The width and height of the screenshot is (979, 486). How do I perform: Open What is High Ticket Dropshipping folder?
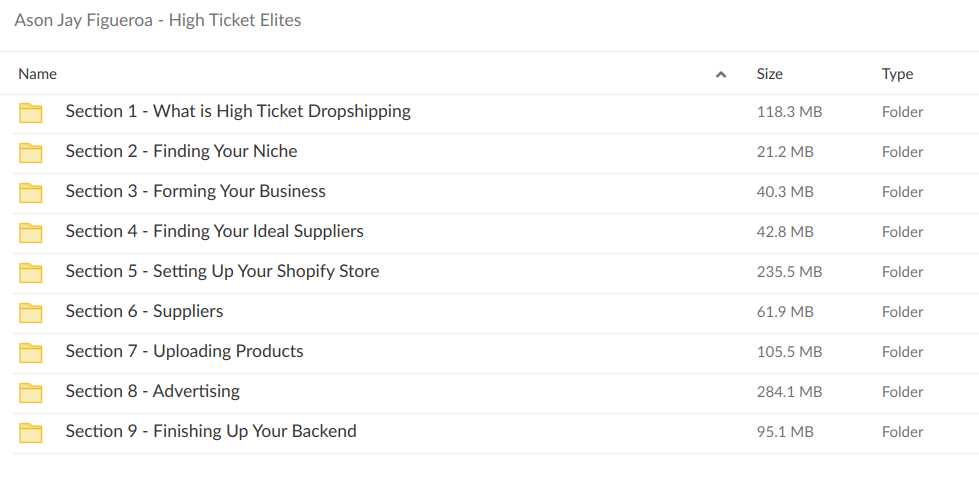tap(238, 111)
